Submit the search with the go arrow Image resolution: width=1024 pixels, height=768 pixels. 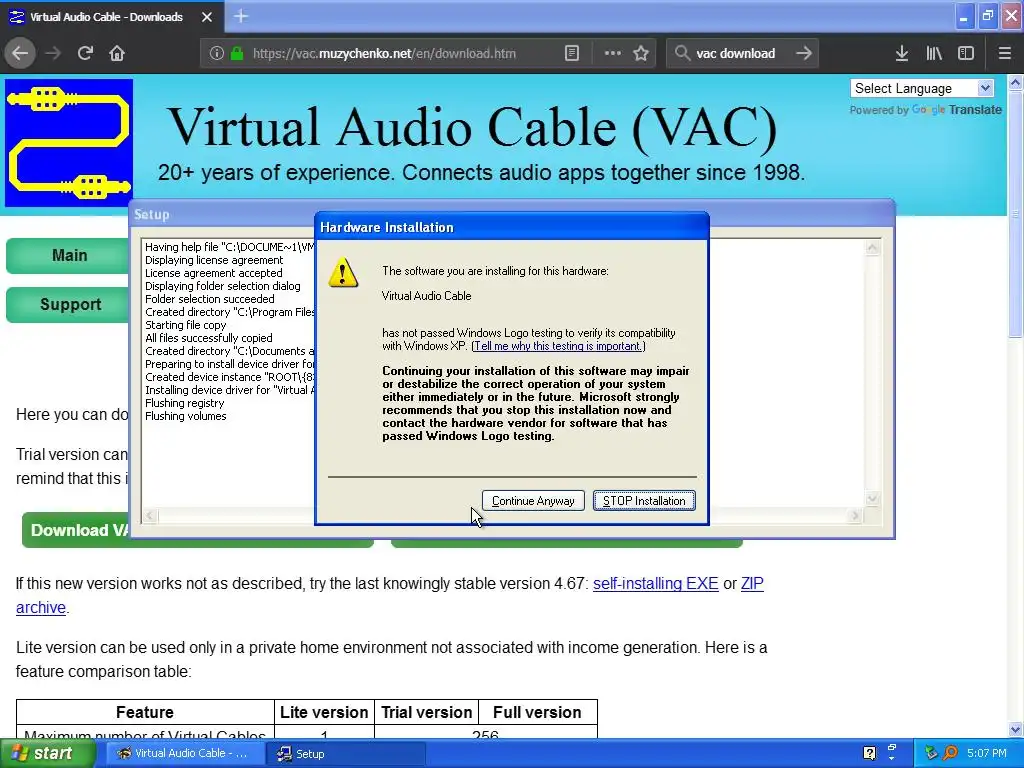[x=804, y=53]
